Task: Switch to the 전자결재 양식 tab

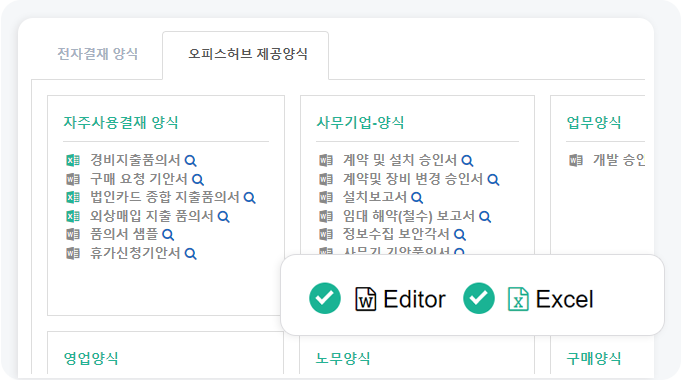Action: (x=98, y=54)
